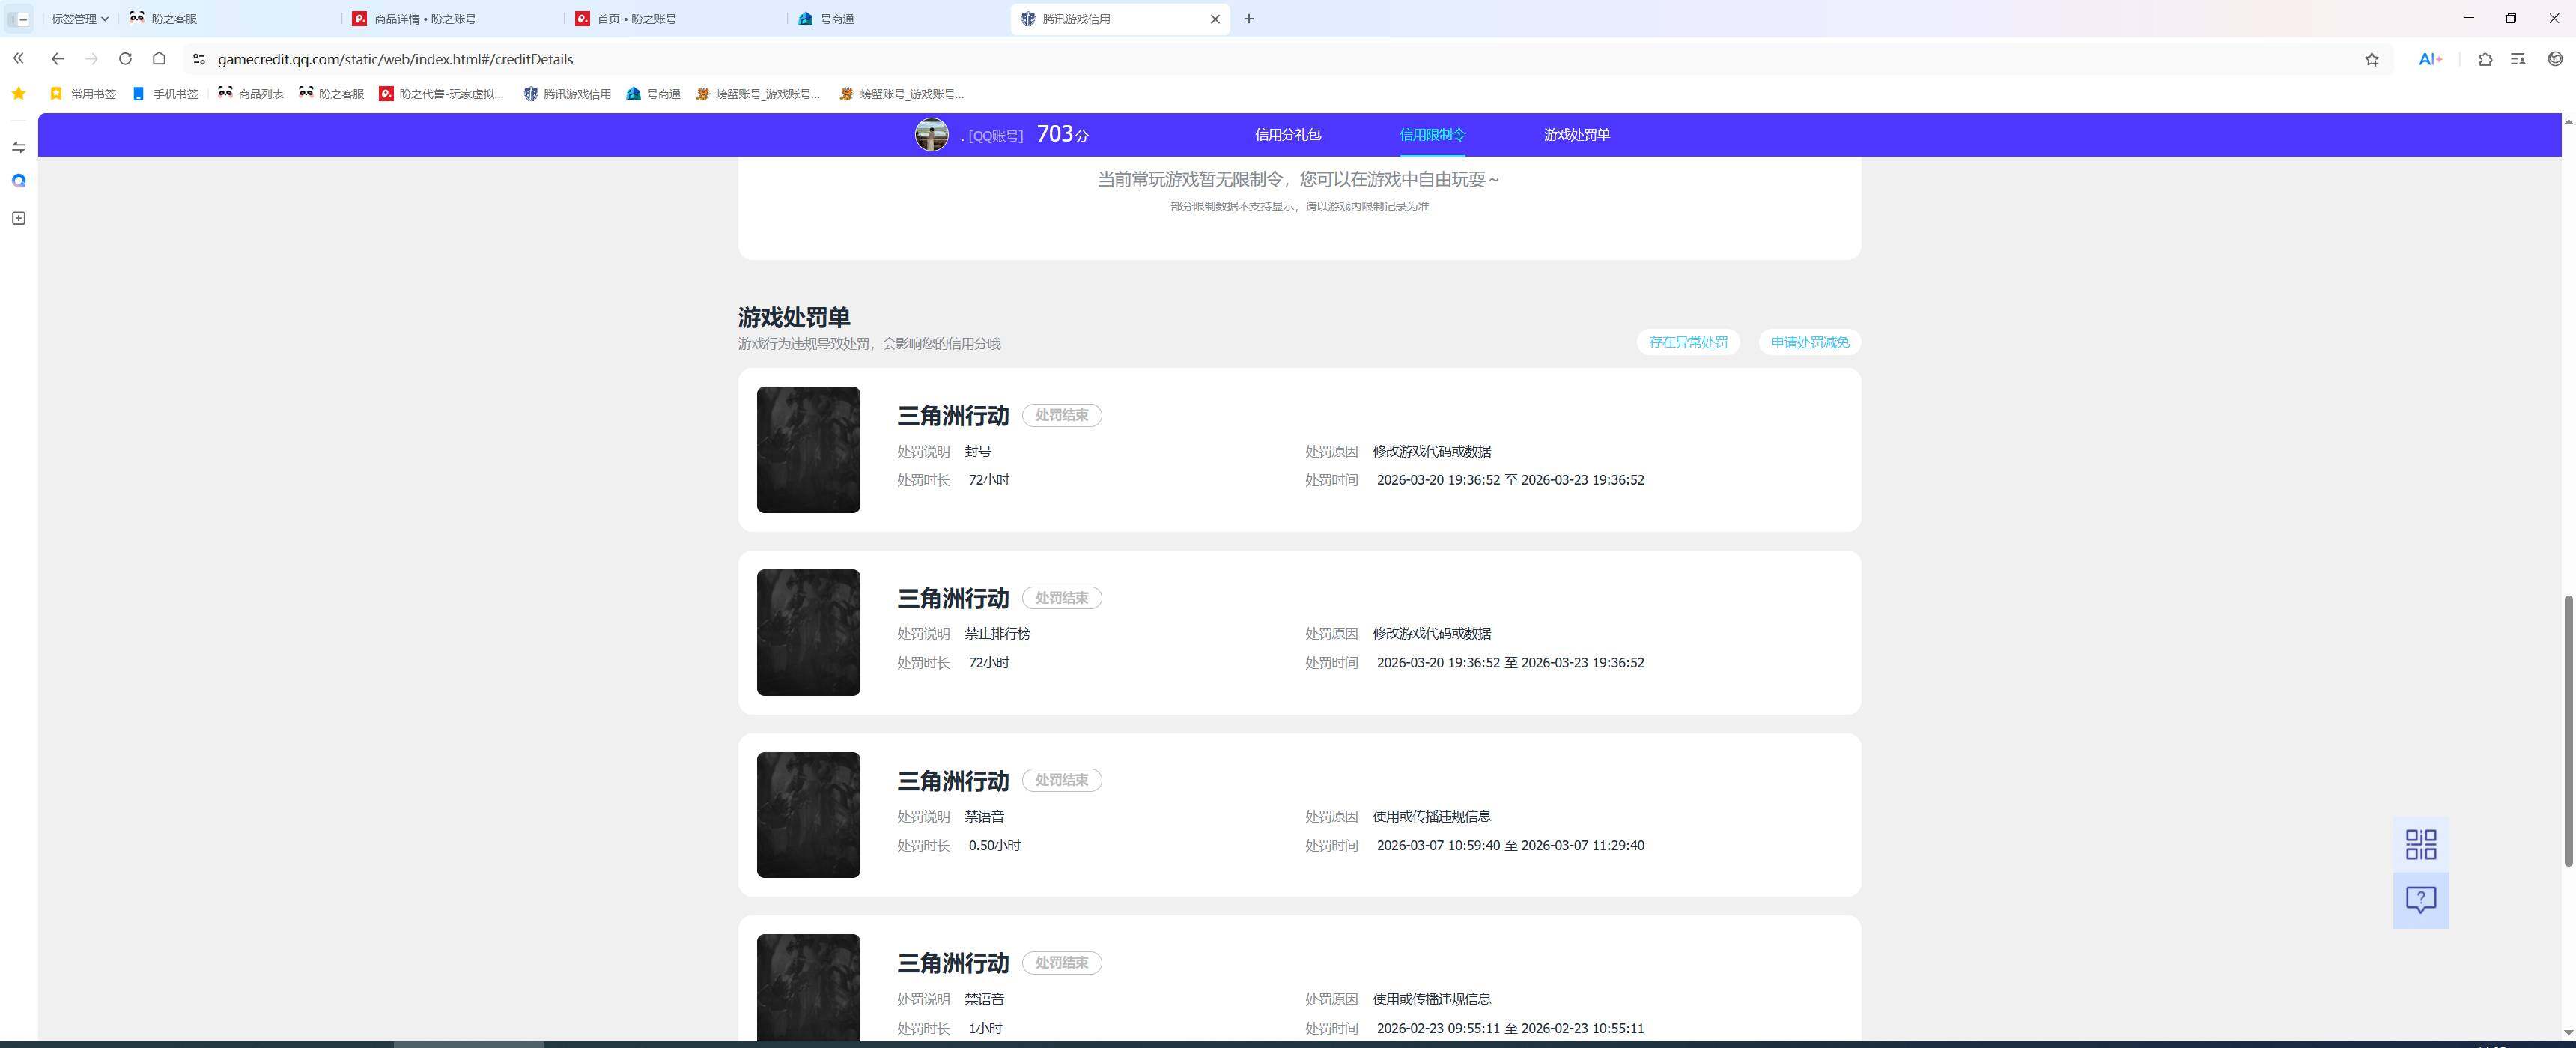Click the sidebar swap arrows icon
This screenshot has width=2576, height=1048.
click(x=18, y=147)
